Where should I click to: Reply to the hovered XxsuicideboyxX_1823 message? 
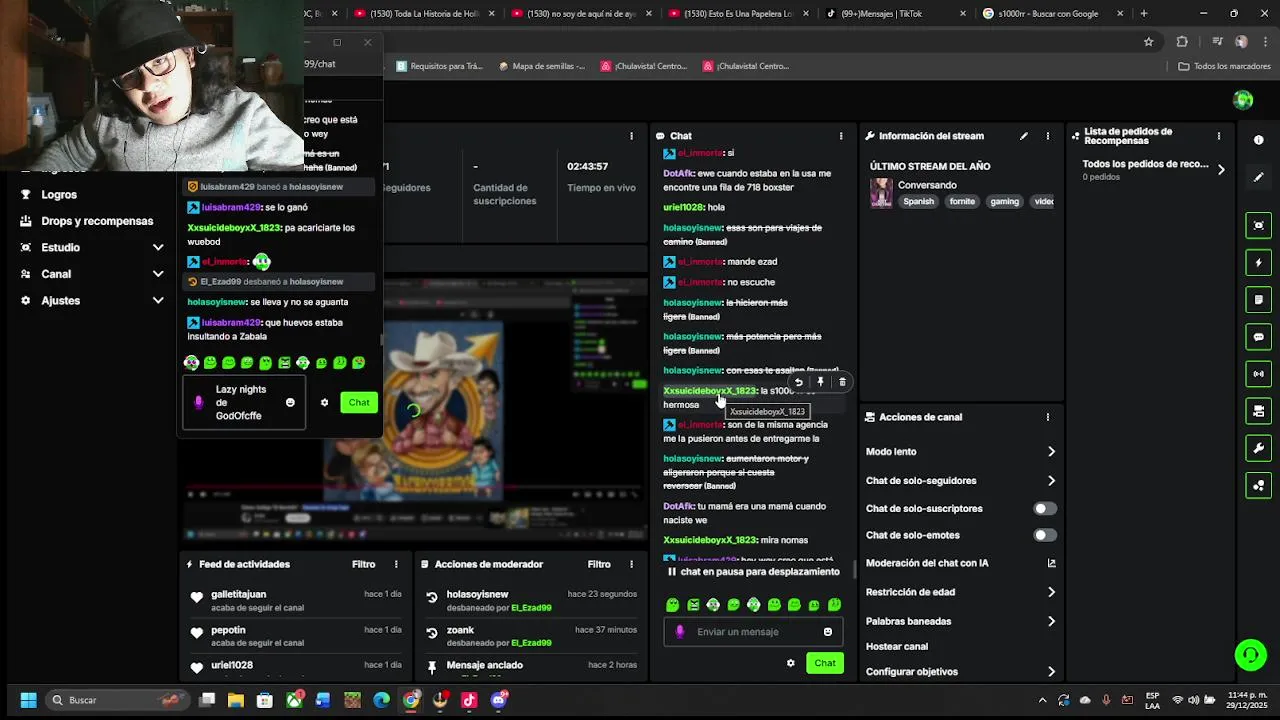coord(798,382)
